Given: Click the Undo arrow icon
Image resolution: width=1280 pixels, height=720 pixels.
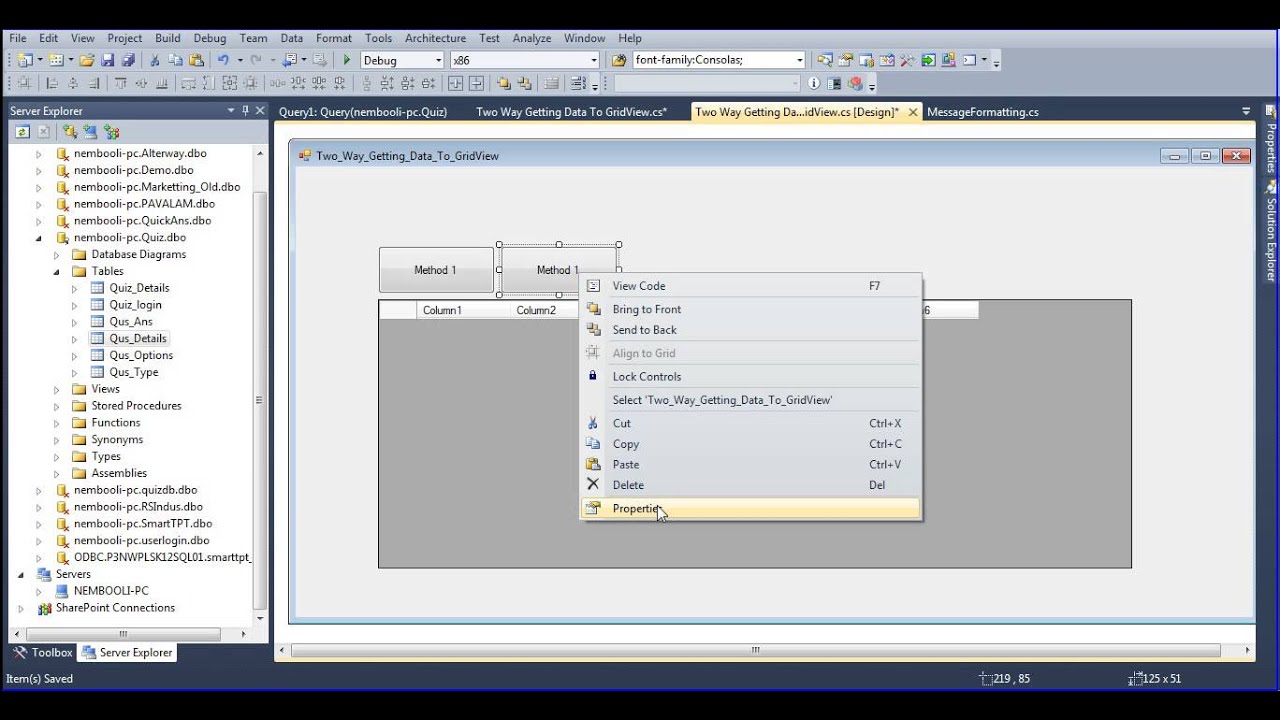Looking at the screenshot, I should coord(223,60).
